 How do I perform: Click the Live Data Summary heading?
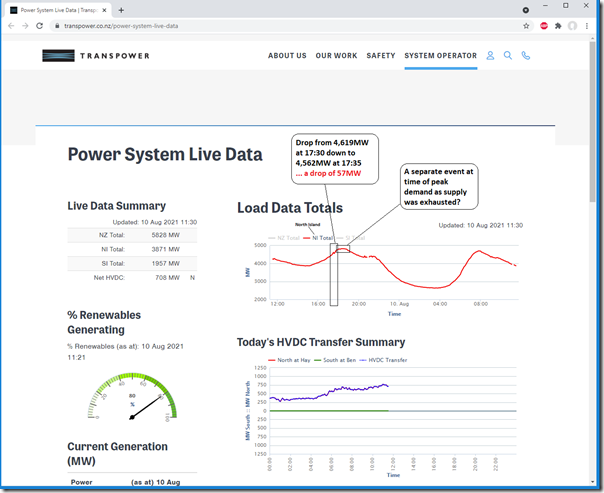pos(116,206)
